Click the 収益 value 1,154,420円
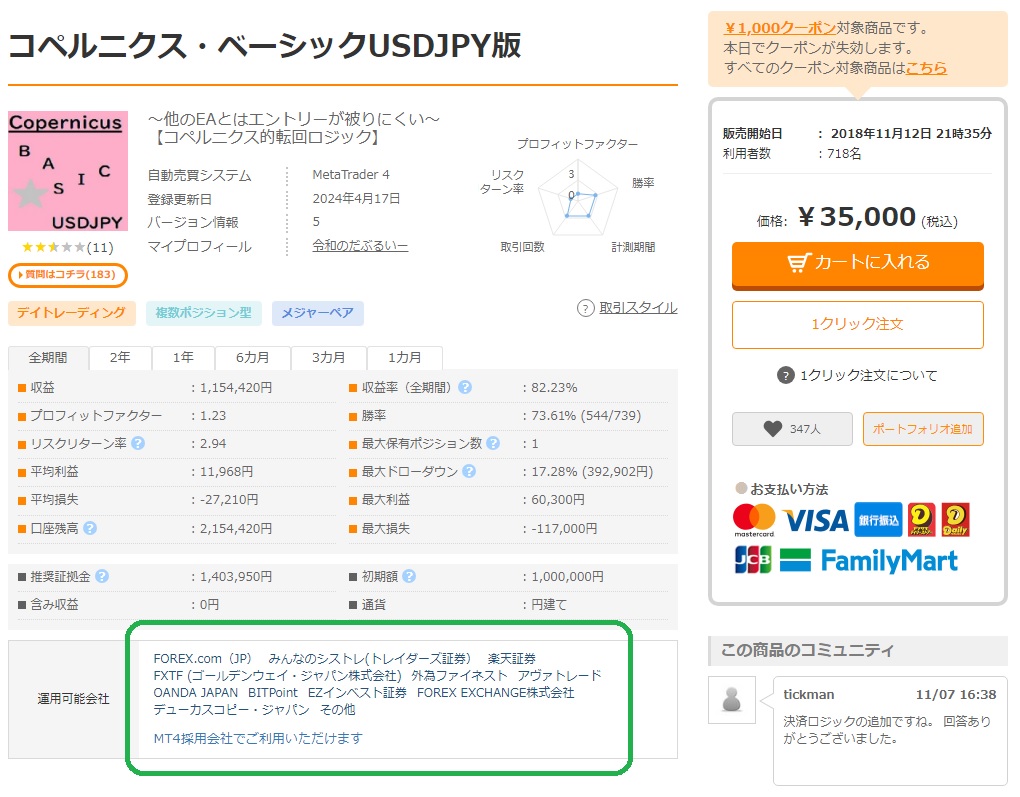Screen dimensions: 1020x797 point(236,387)
